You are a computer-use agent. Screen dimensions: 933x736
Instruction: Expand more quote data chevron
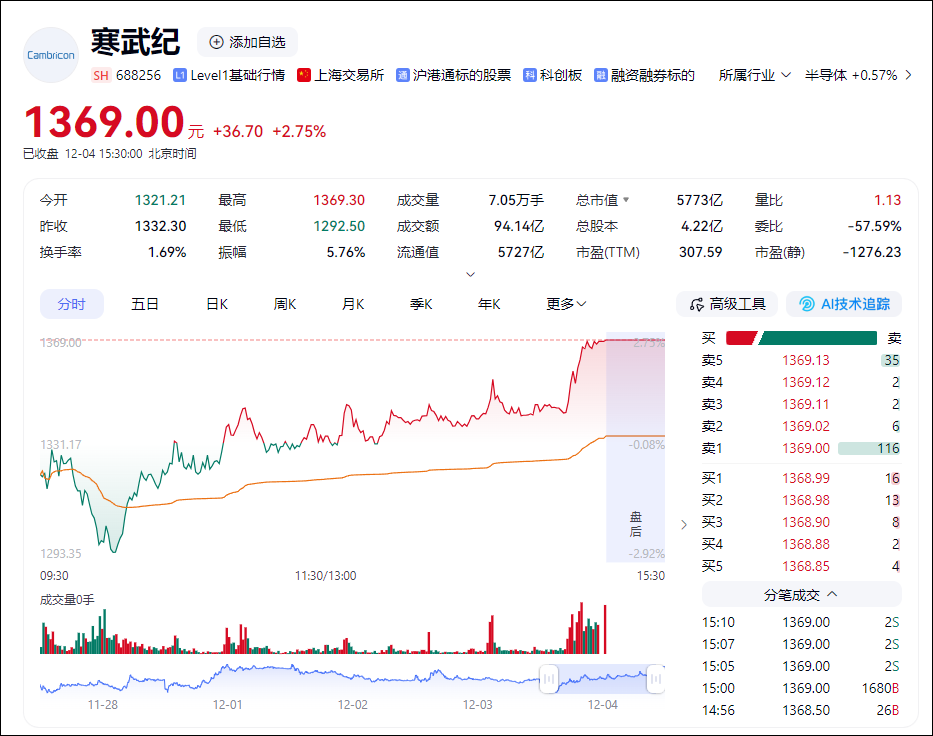(470, 274)
